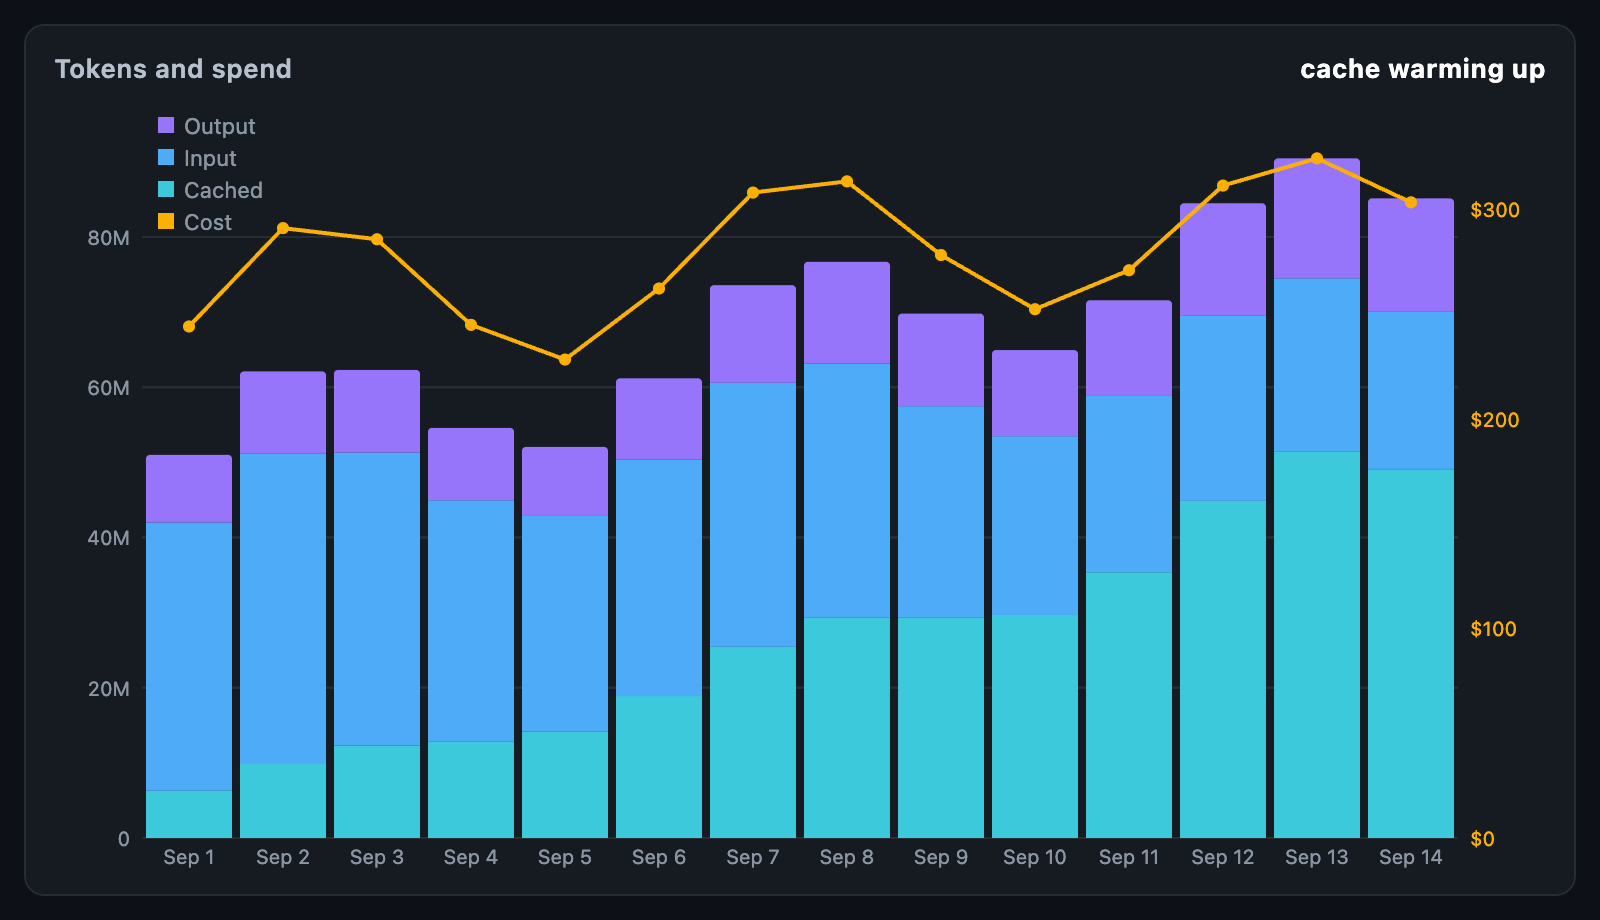
Task: Click the '$300' right axis label
Action: [x=1495, y=210]
